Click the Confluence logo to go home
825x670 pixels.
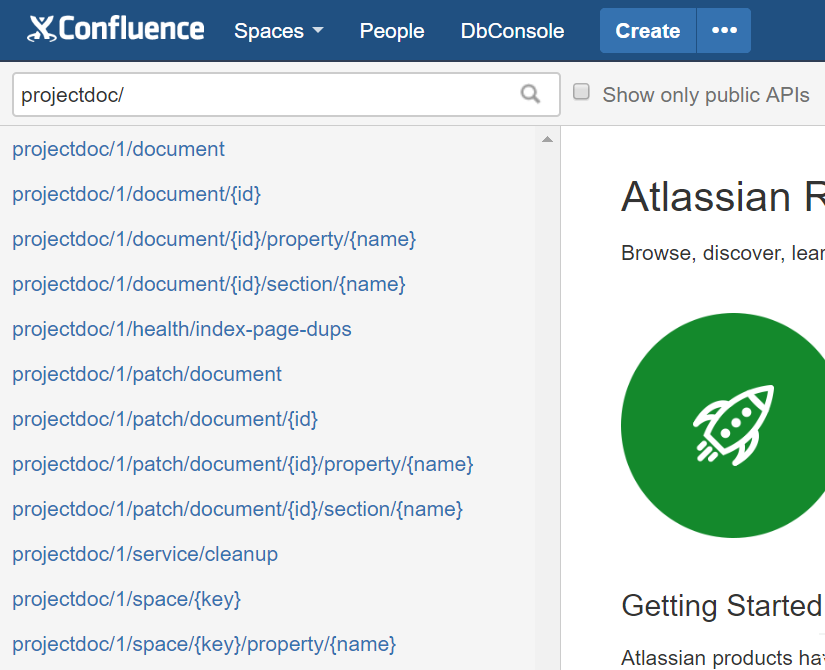[x=113, y=29]
